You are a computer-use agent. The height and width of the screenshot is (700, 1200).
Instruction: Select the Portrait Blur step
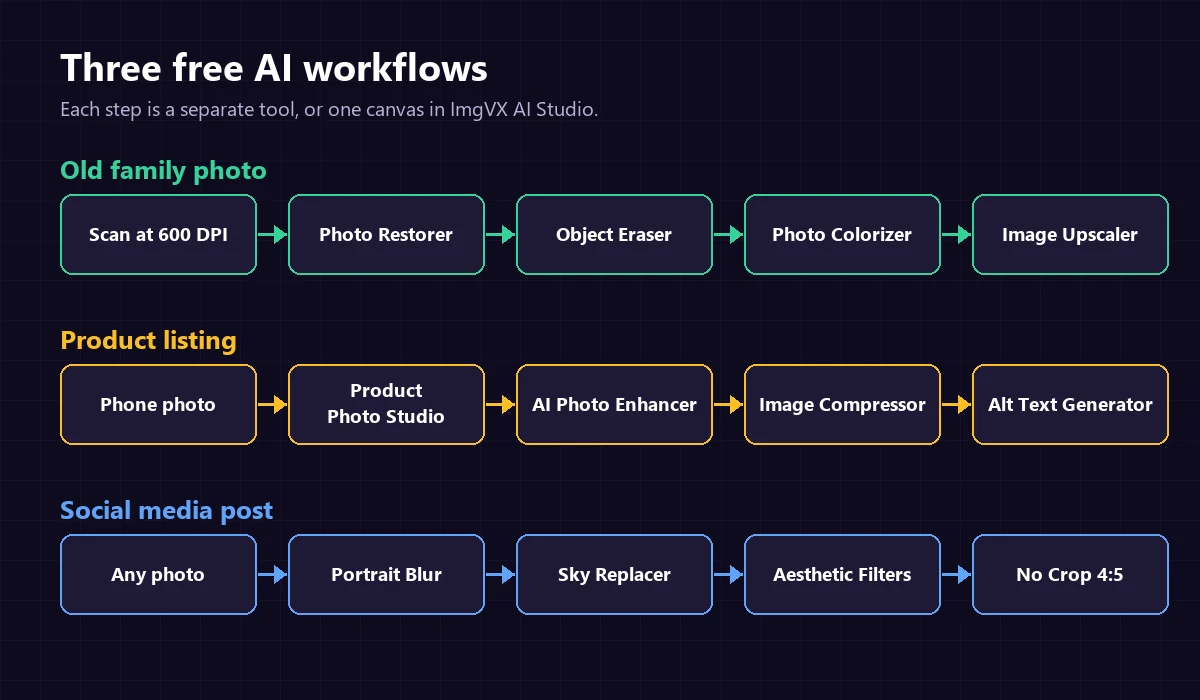tap(386, 575)
